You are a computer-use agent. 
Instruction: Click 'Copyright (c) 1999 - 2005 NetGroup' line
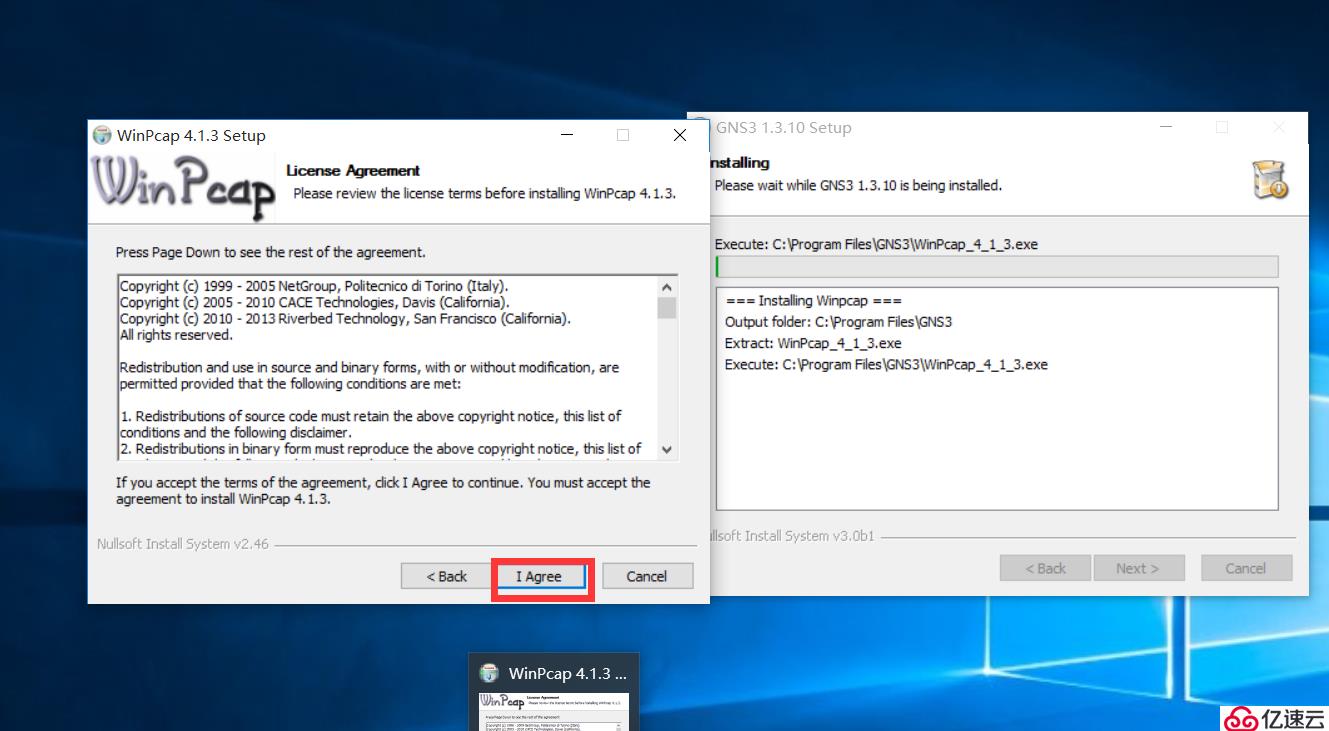(x=314, y=286)
